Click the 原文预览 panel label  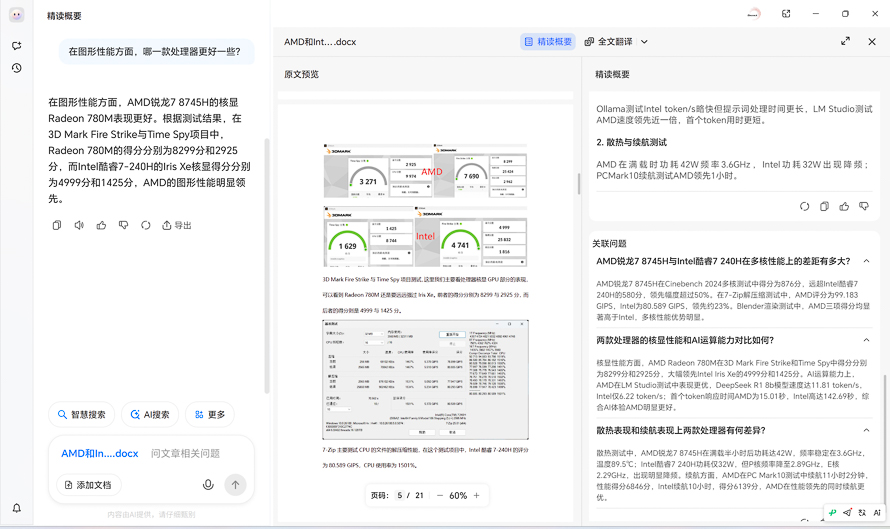point(301,74)
